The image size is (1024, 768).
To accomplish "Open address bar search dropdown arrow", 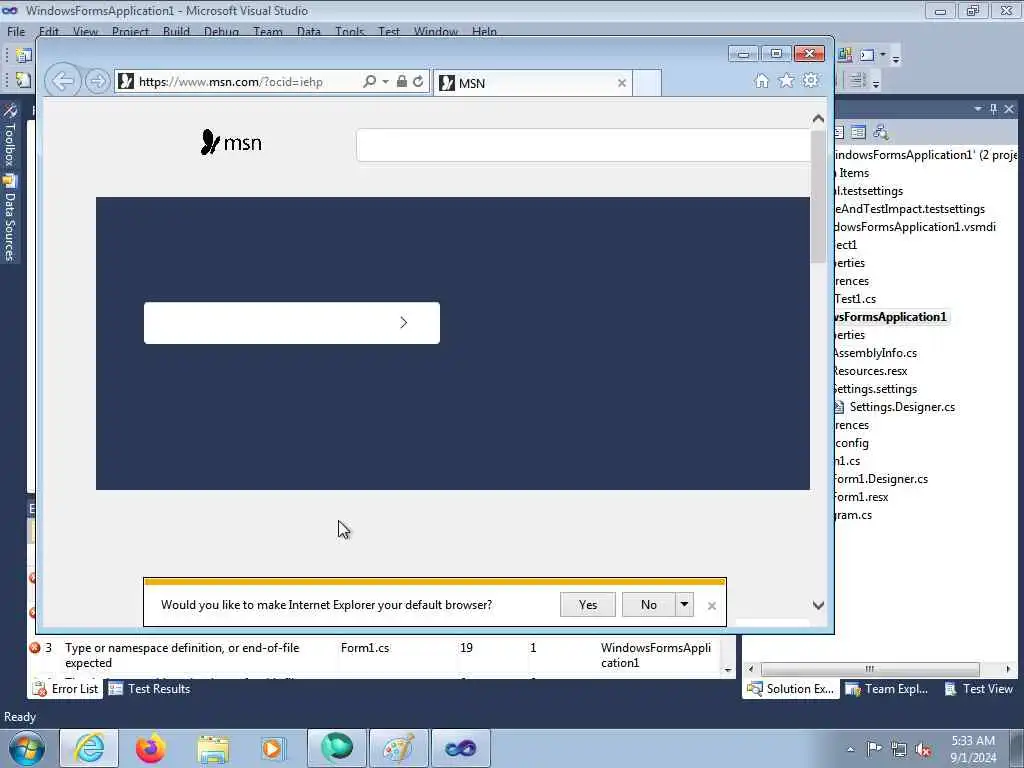I will [x=385, y=82].
